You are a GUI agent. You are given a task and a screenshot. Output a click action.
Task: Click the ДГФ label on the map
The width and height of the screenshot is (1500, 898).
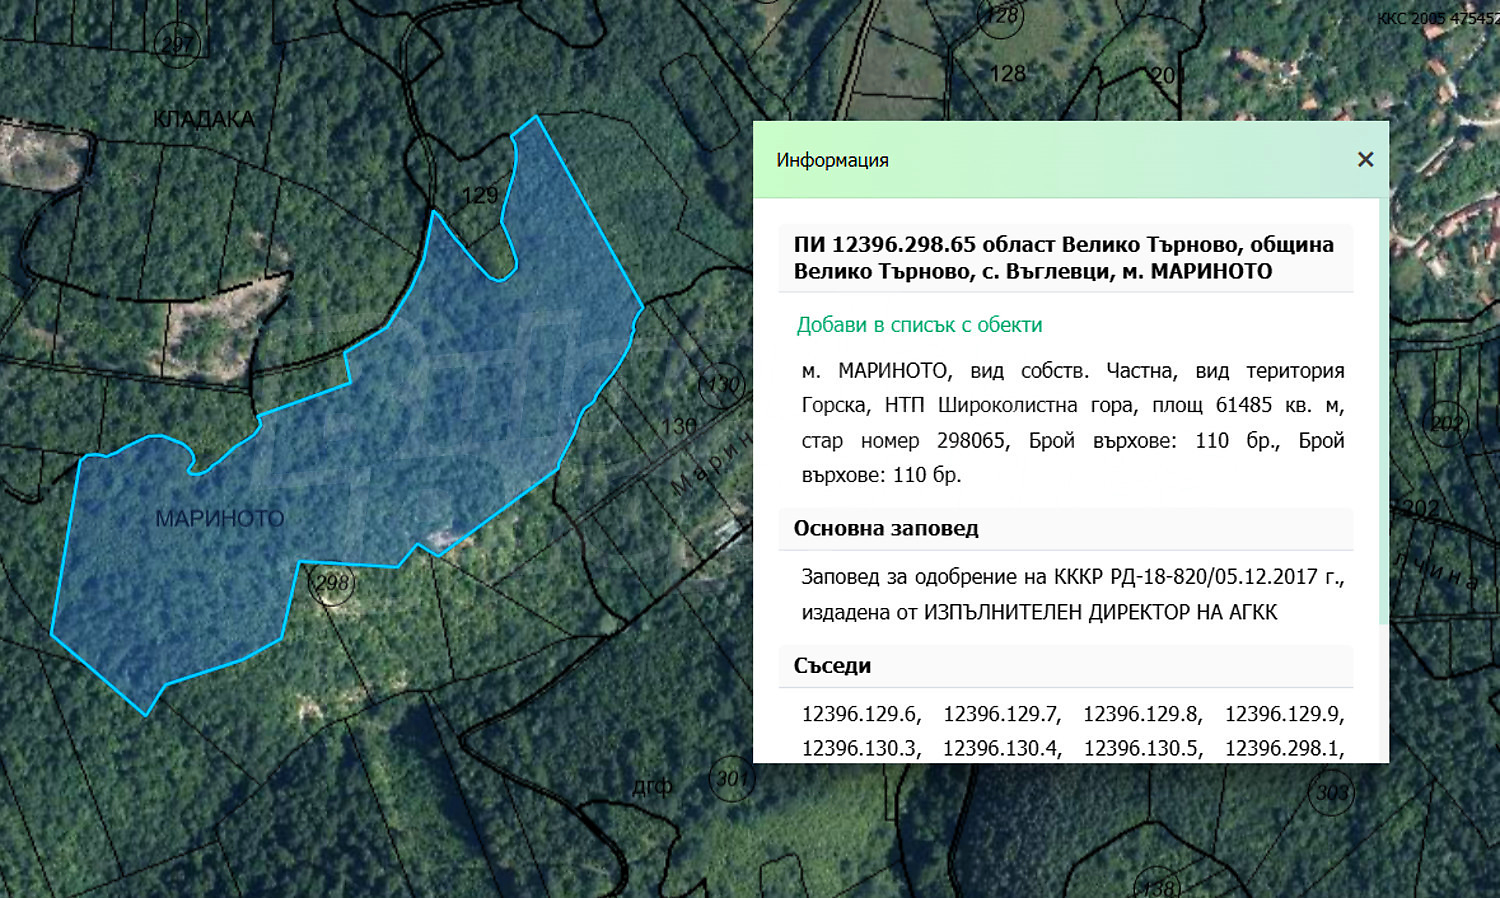coord(652,787)
